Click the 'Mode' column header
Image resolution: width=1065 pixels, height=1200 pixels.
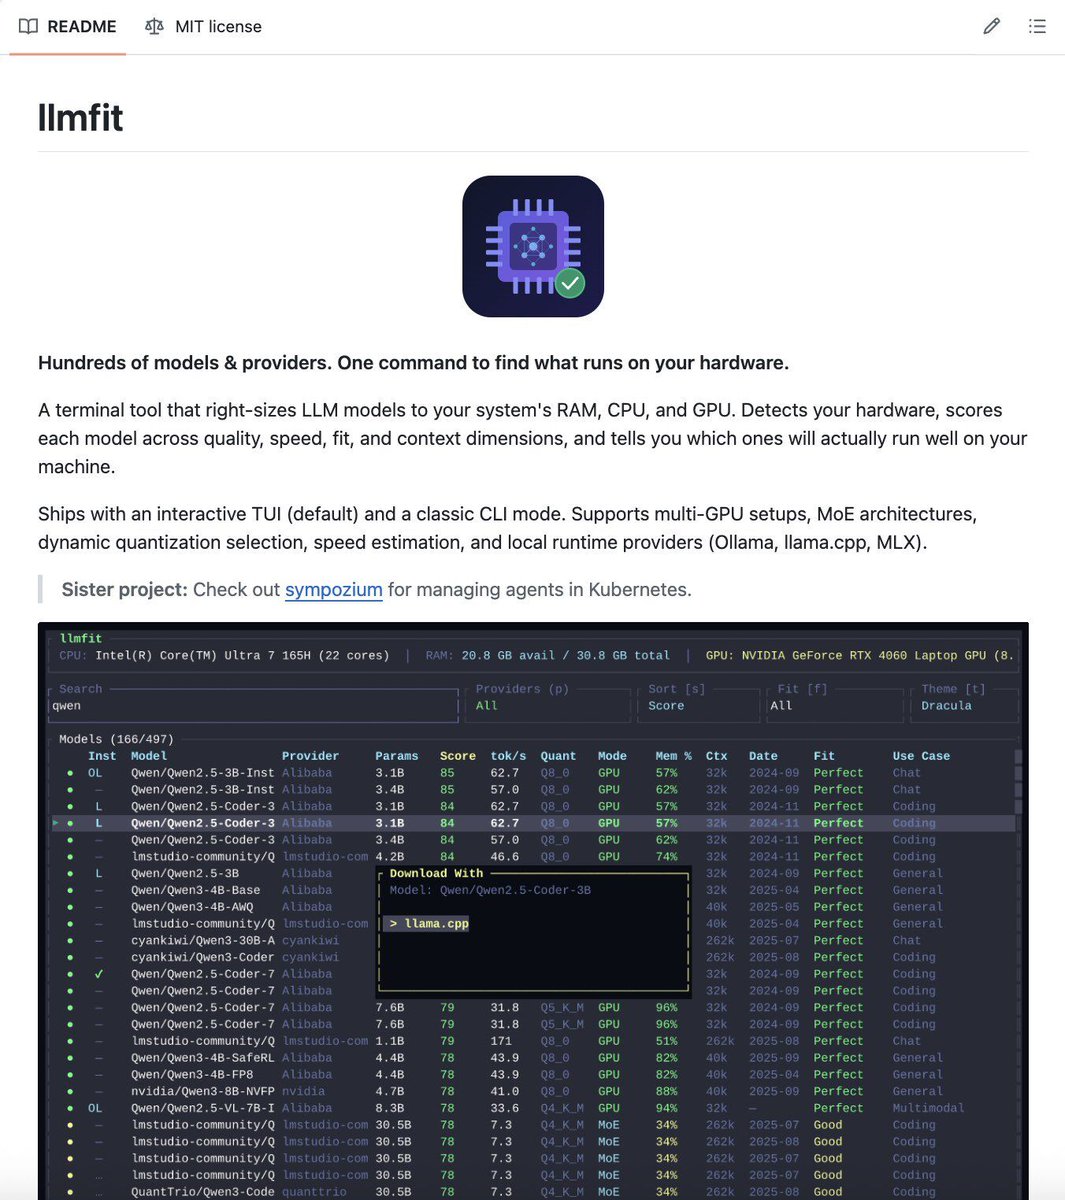[x=612, y=756]
